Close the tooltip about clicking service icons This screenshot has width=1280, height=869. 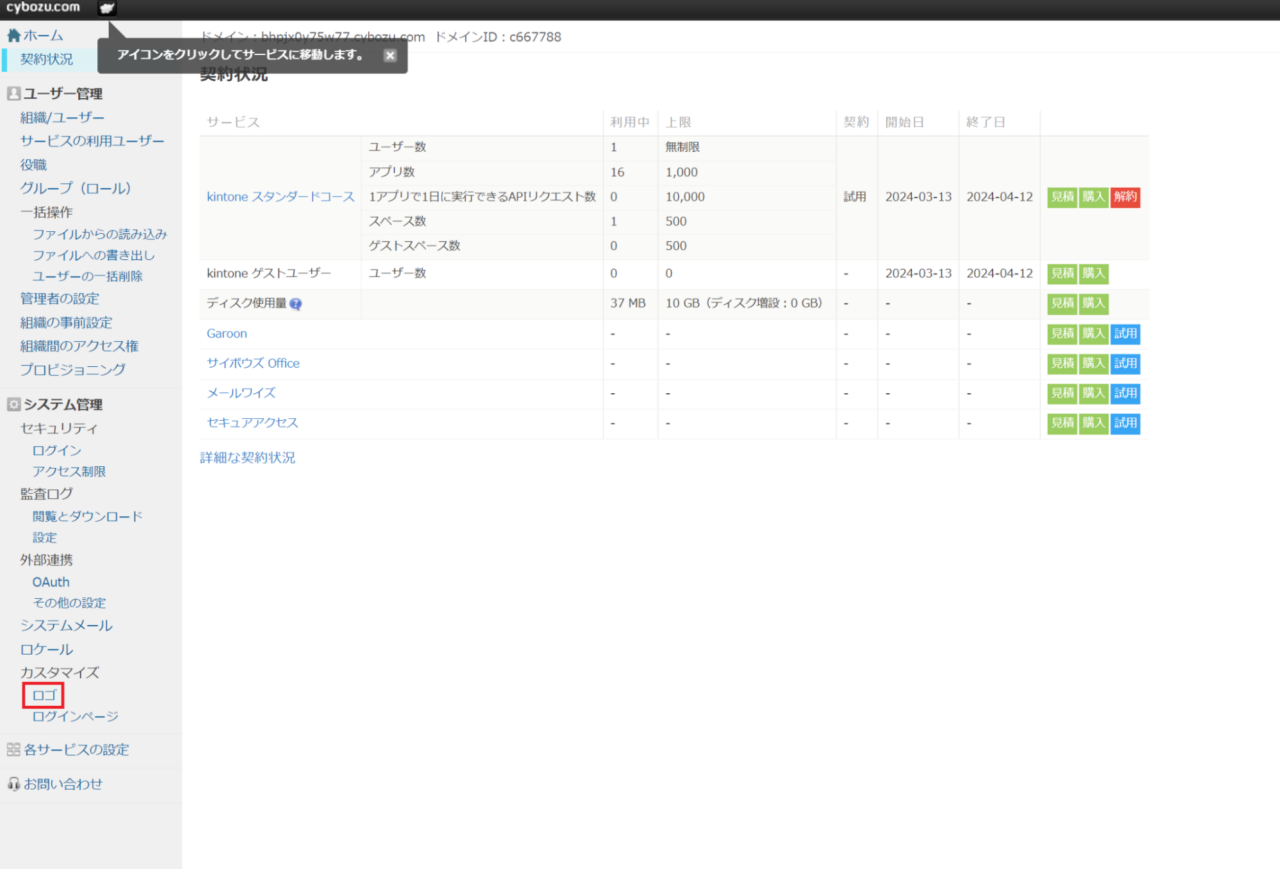click(390, 56)
